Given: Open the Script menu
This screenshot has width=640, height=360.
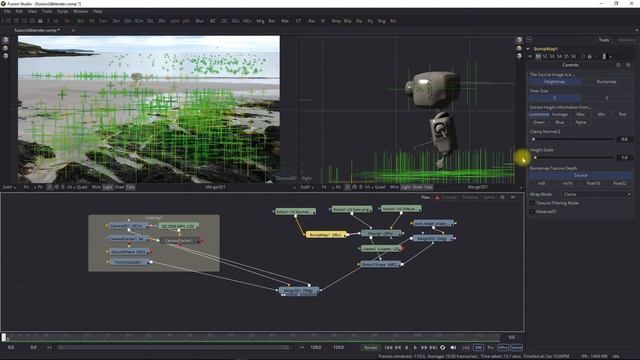Looking at the screenshot, I should (x=62, y=11).
